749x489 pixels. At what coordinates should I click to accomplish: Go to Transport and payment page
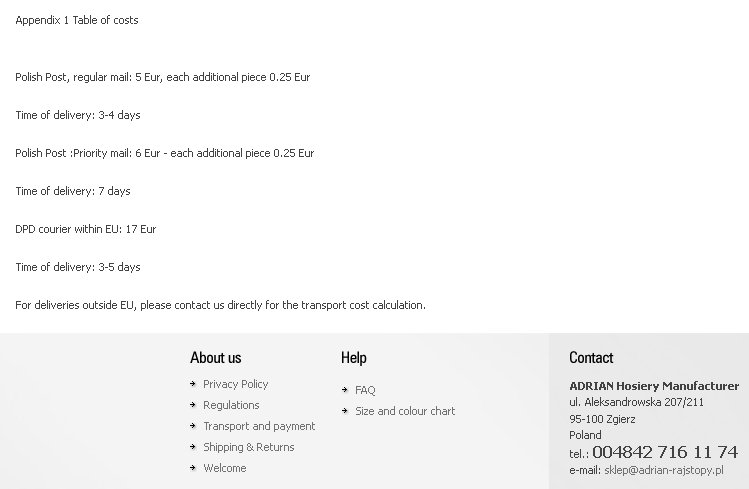coord(259,426)
